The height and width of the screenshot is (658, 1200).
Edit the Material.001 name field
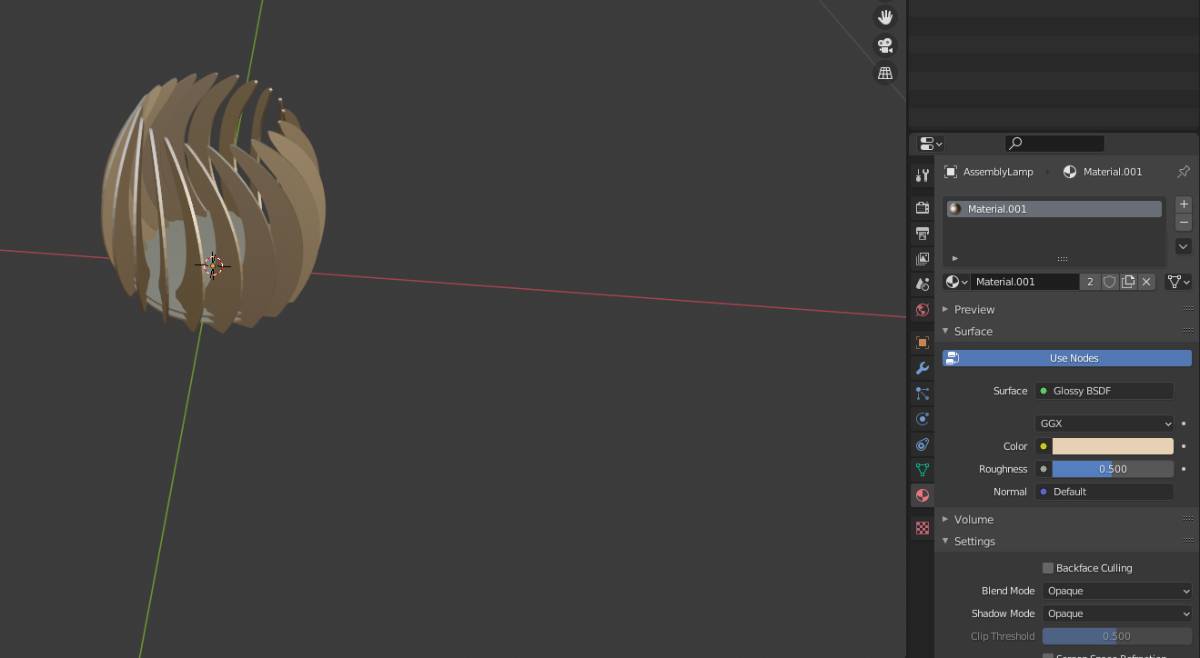[1025, 282]
